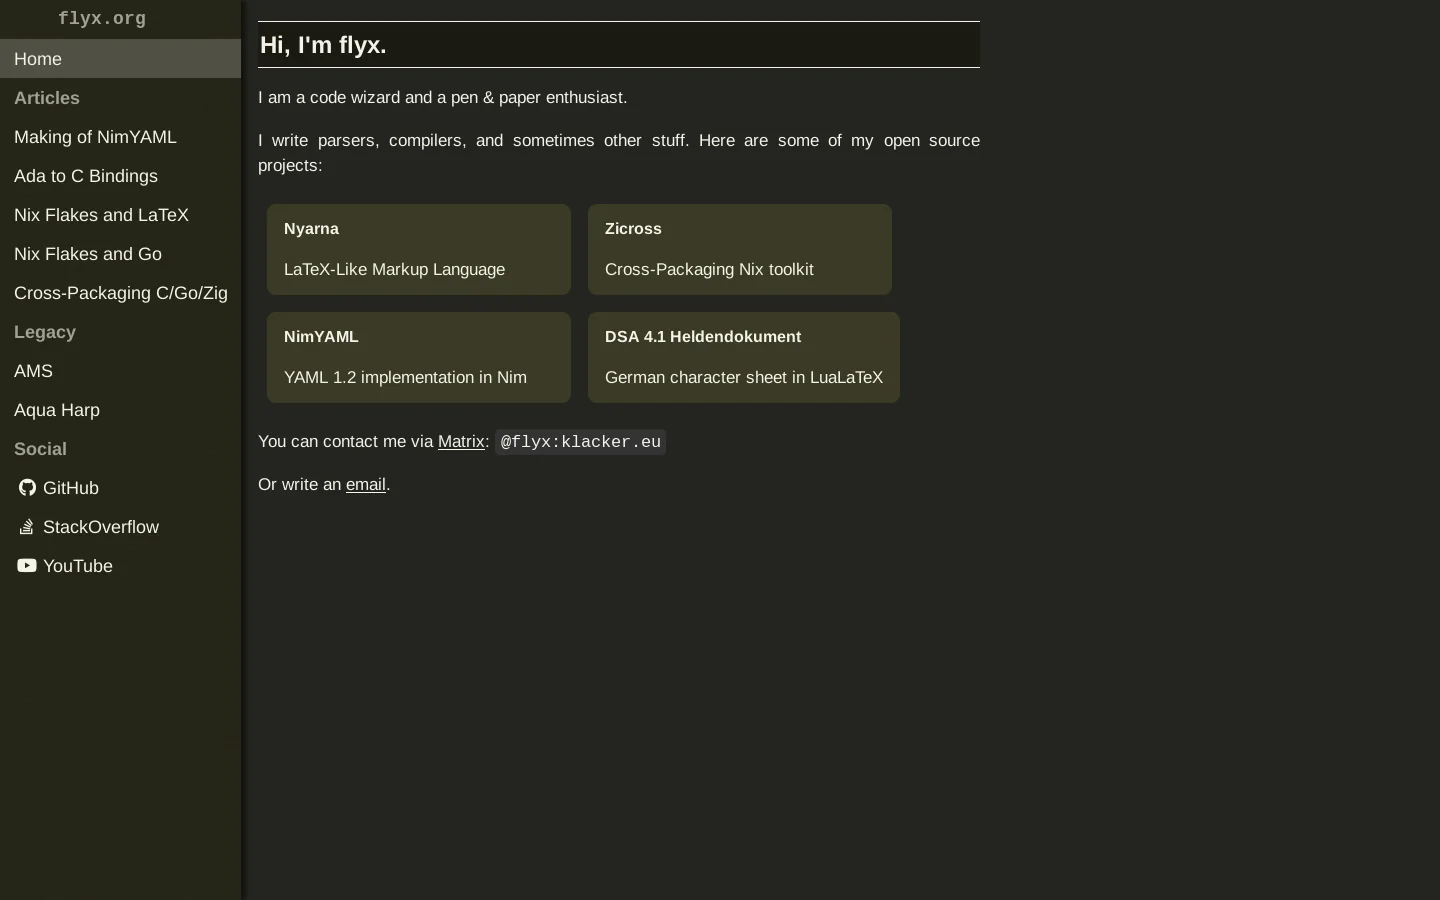Screen dimensions: 1440x900
Task: Click "YAML 1.2 implementation in Nim" text
Action: [405, 377]
